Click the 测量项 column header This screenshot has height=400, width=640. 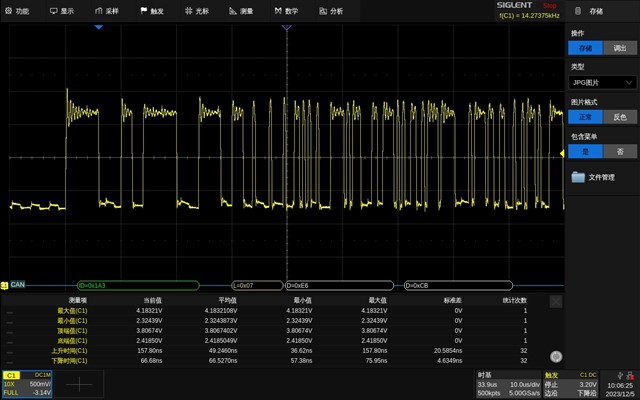(x=78, y=300)
